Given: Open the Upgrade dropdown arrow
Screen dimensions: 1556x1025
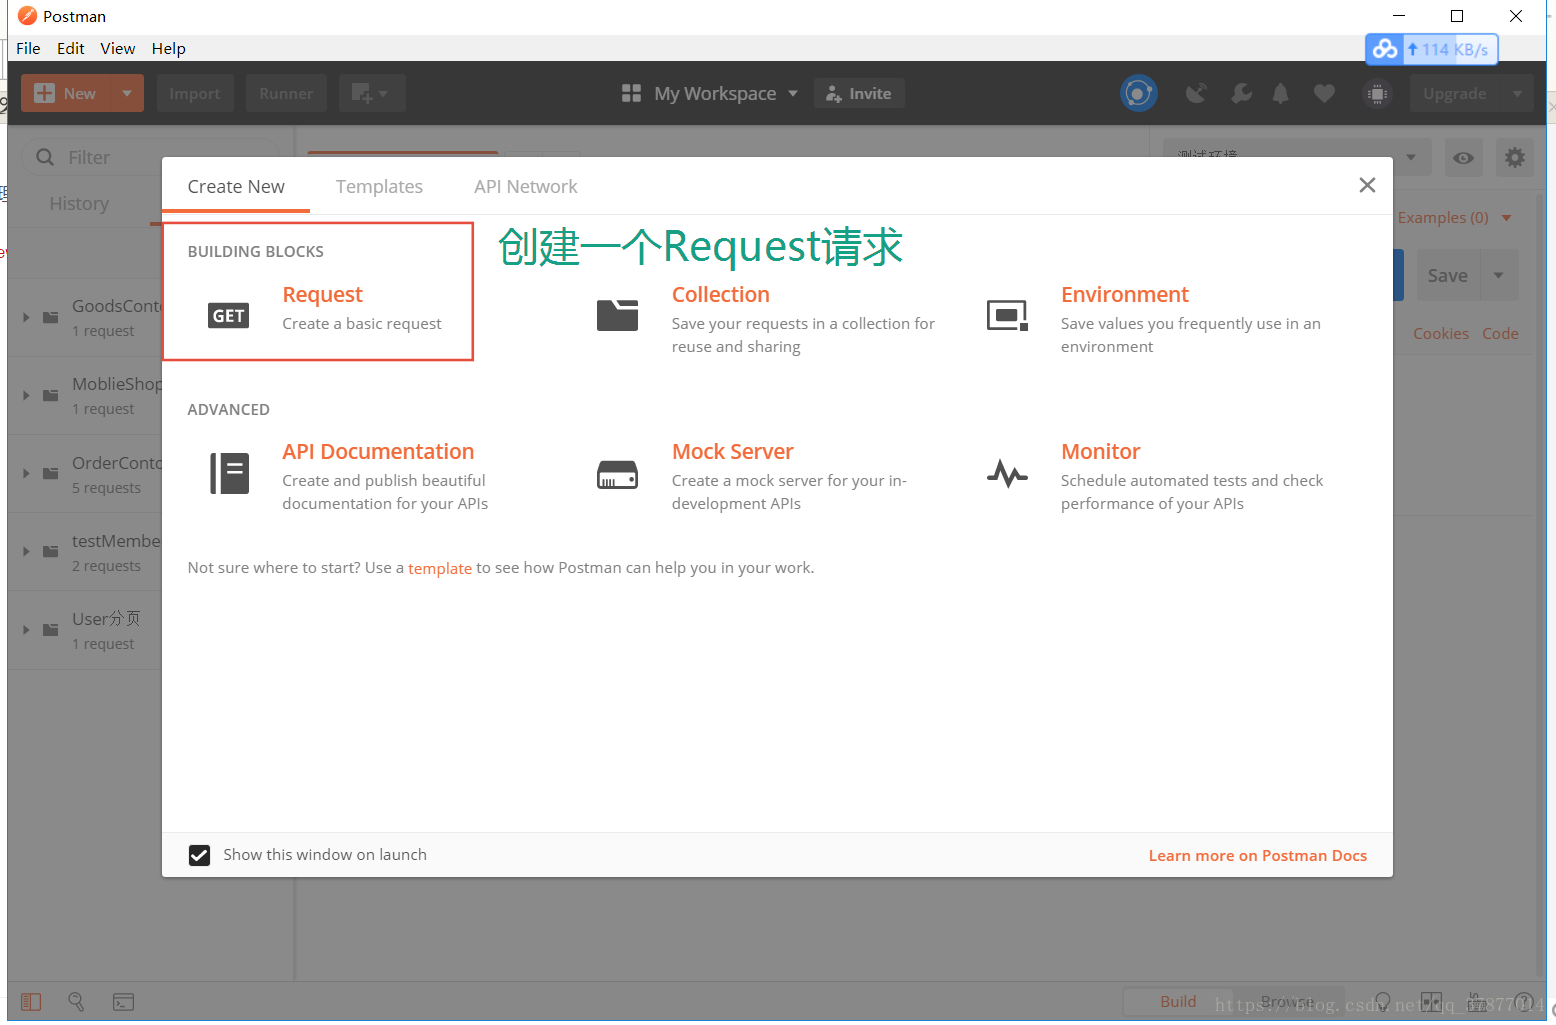Looking at the screenshot, I should [1517, 93].
